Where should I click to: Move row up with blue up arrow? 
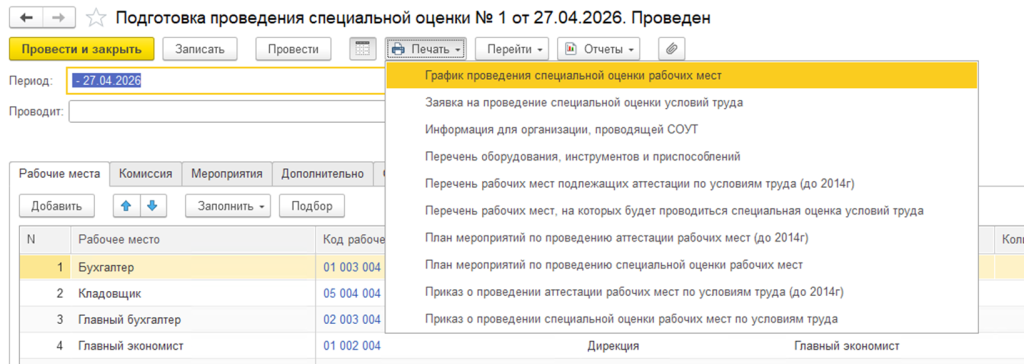click(x=126, y=206)
